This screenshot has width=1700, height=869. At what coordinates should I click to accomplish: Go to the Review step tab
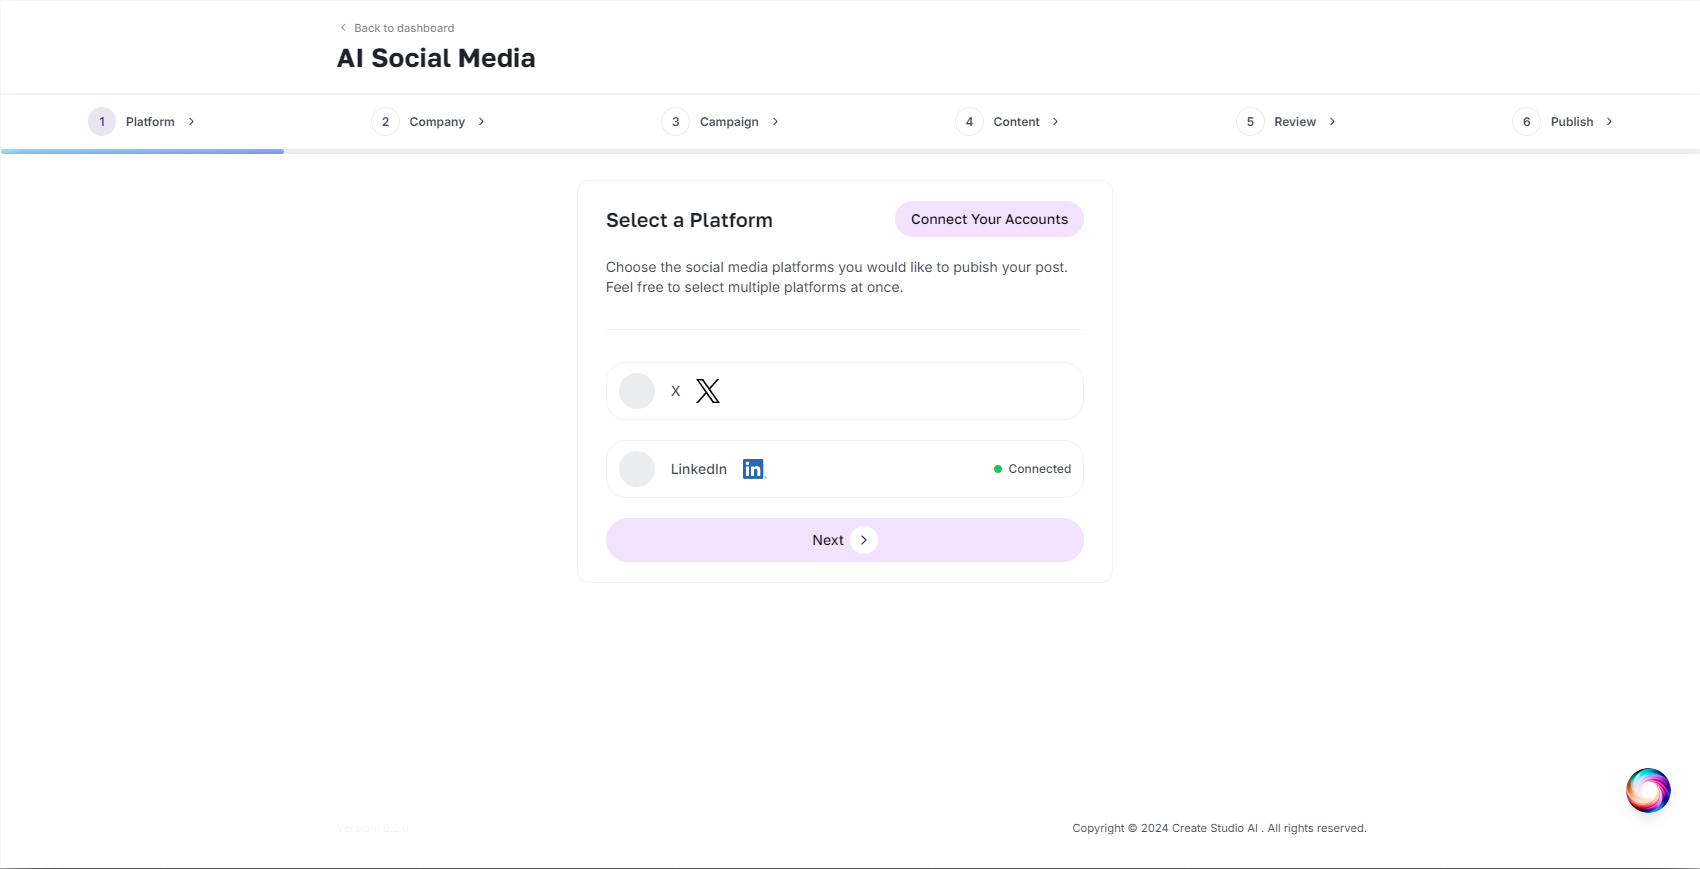coord(1294,122)
